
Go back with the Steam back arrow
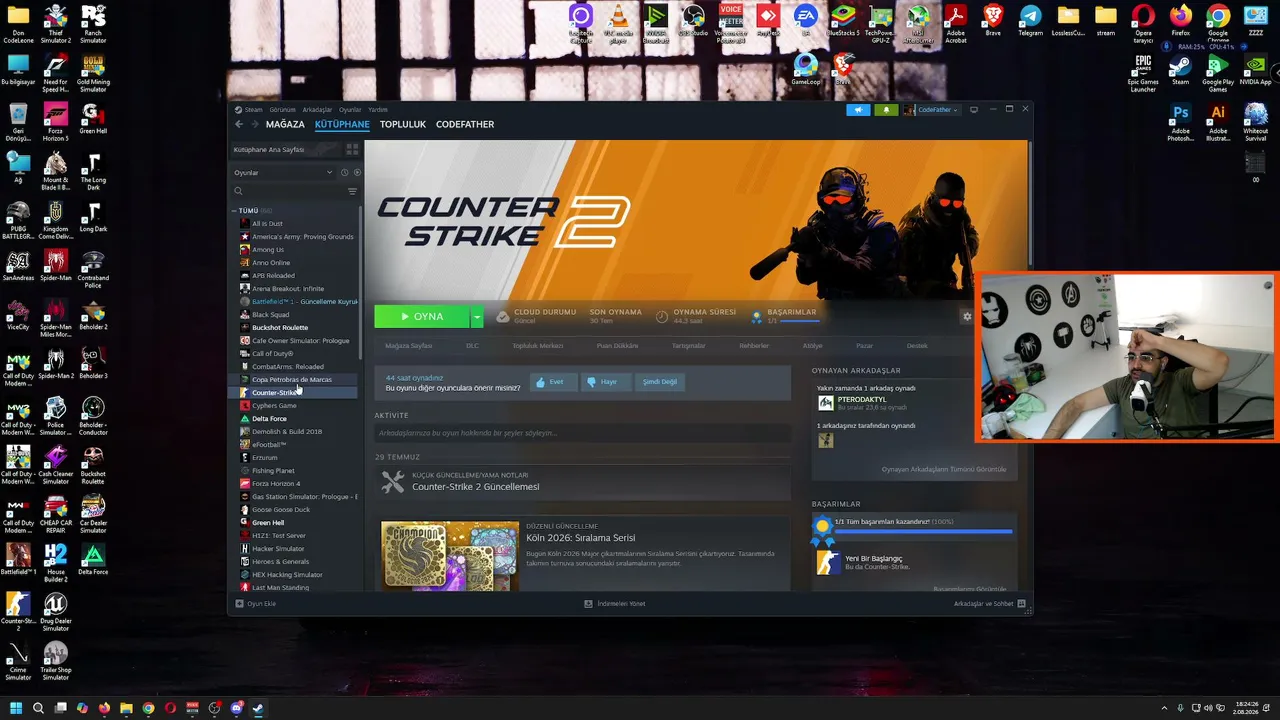239,124
